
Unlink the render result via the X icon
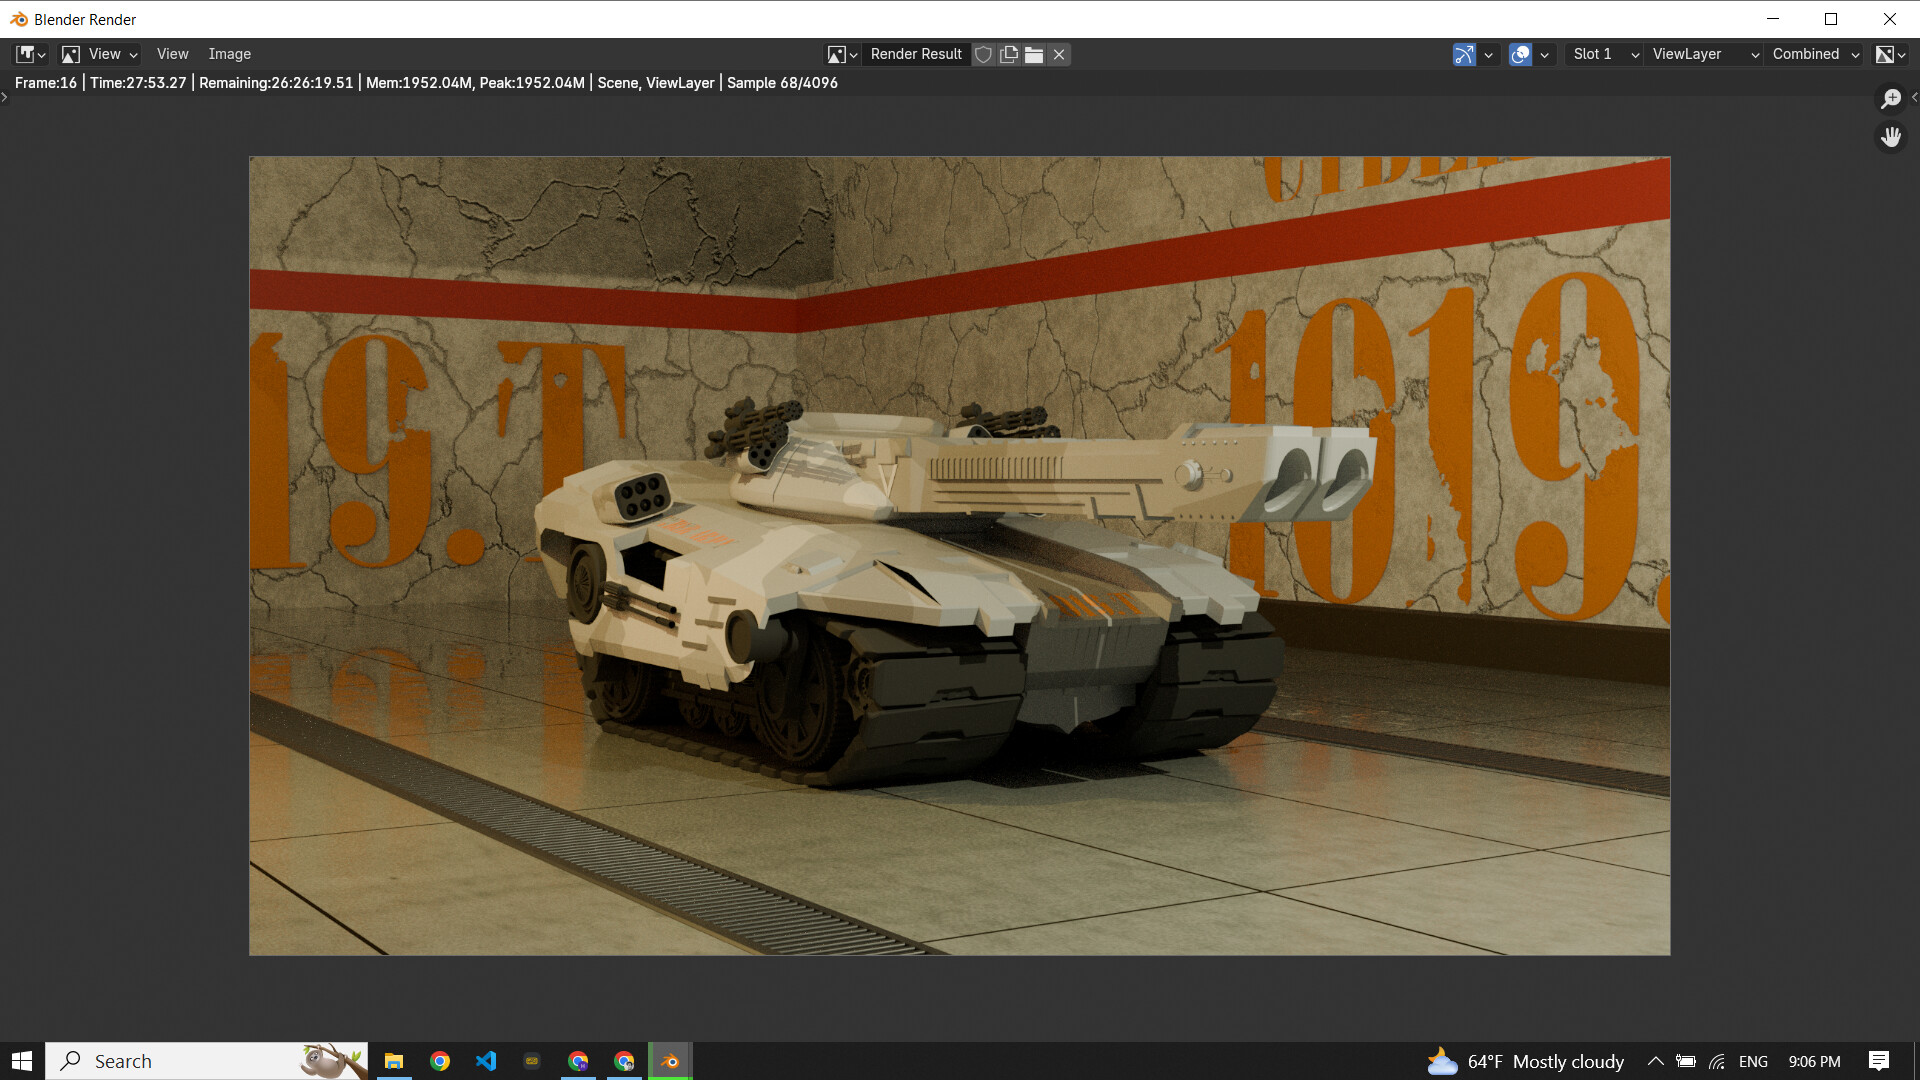point(1058,54)
